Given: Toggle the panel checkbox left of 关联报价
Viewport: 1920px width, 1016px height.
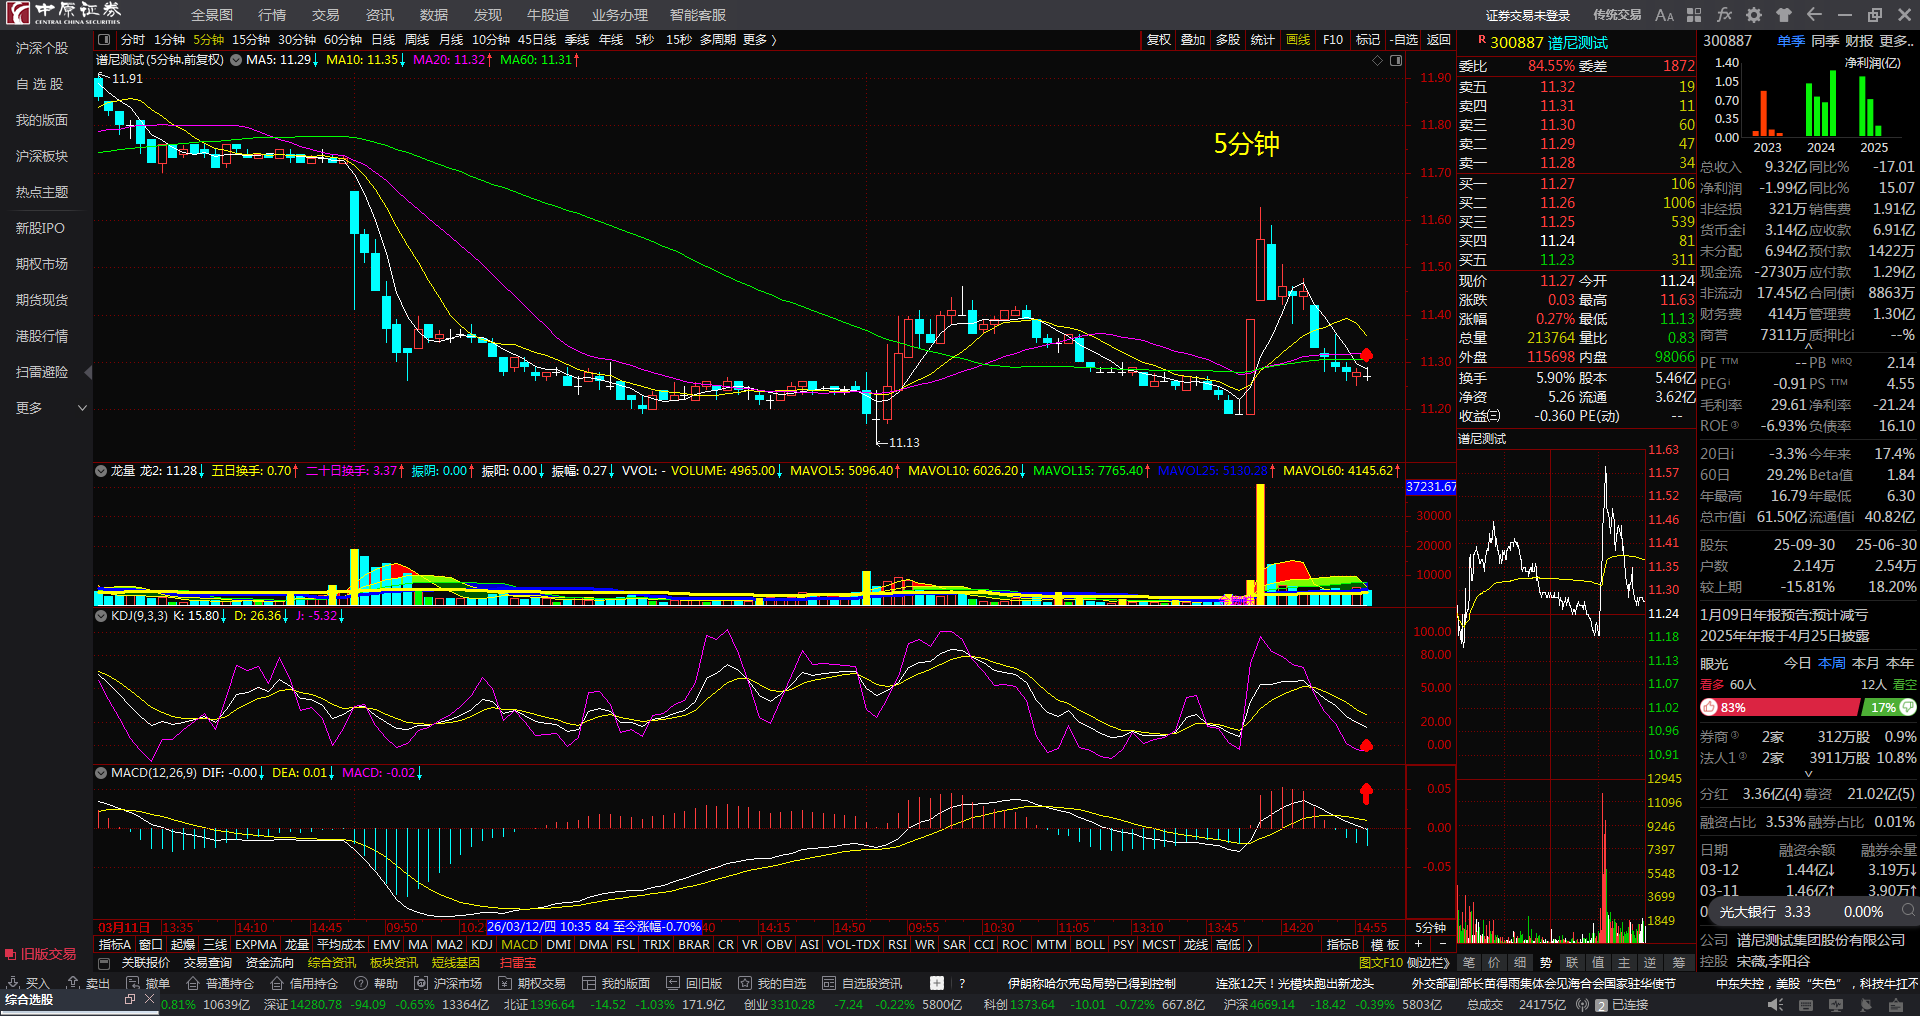Looking at the screenshot, I should click(x=104, y=963).
